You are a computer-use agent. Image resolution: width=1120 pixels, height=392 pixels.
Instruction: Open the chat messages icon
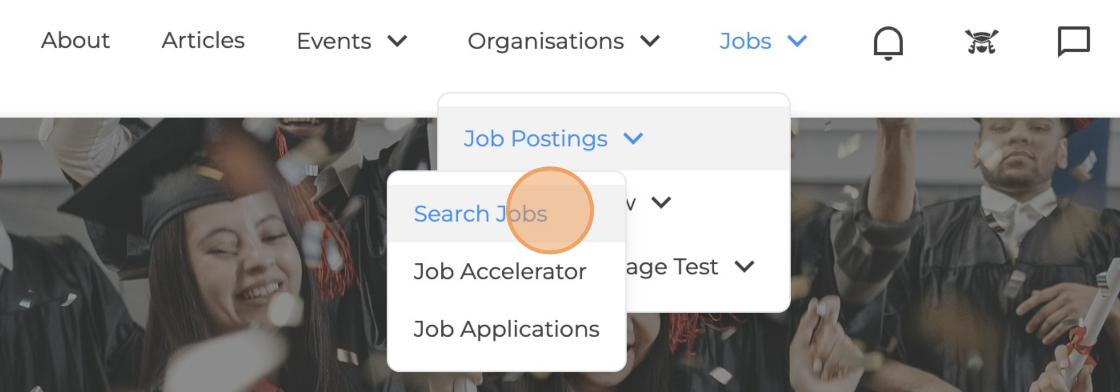pyautogui.click(x=1074, y=41)
